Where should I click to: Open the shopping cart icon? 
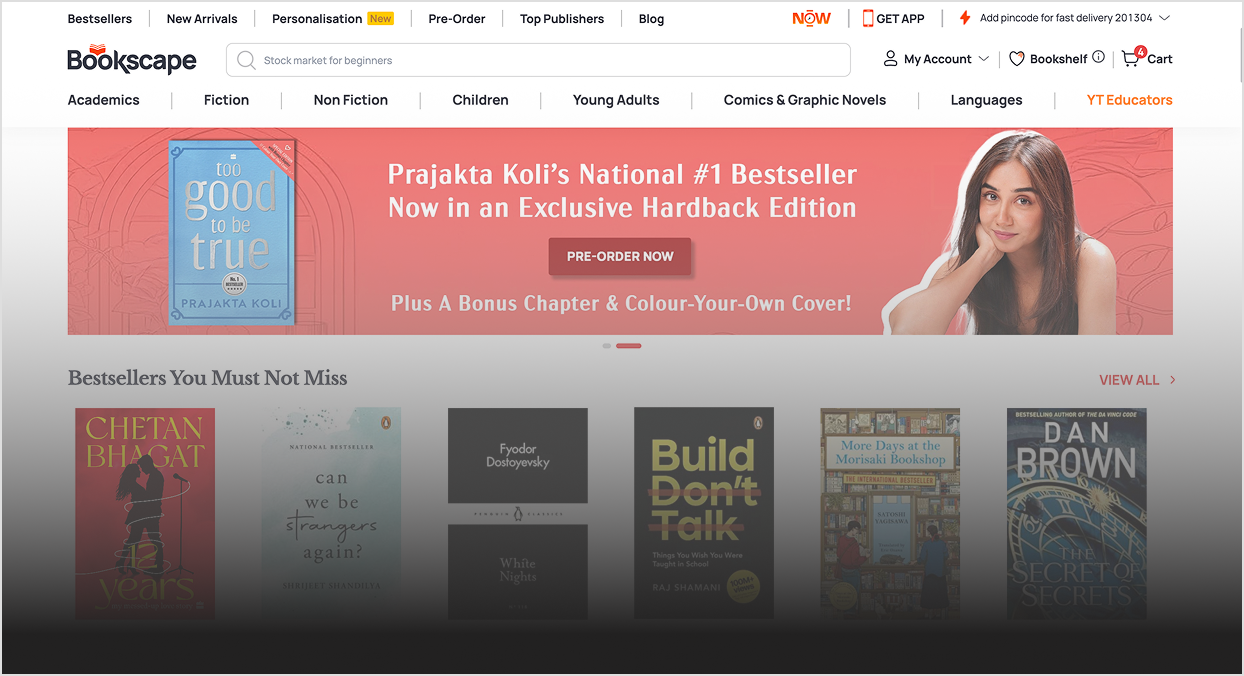point(1131,58)
